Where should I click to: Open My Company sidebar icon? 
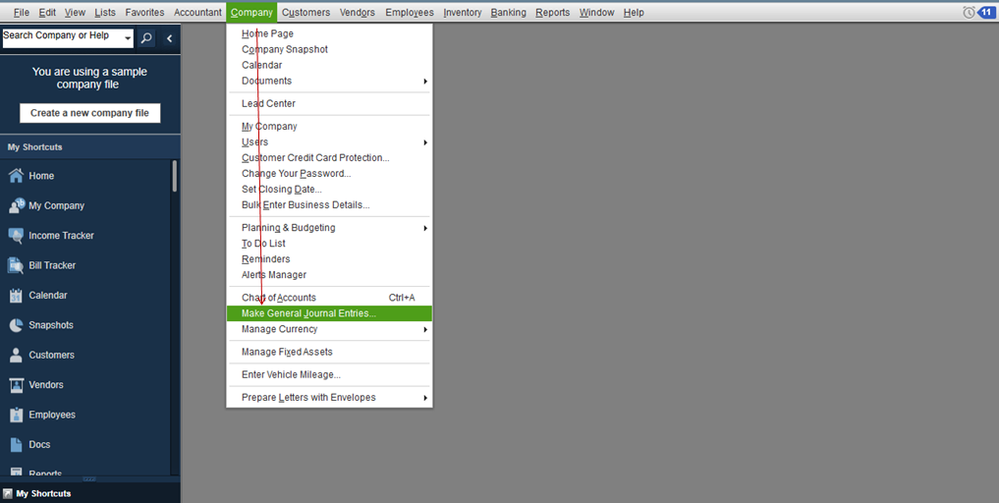[16, 206]
